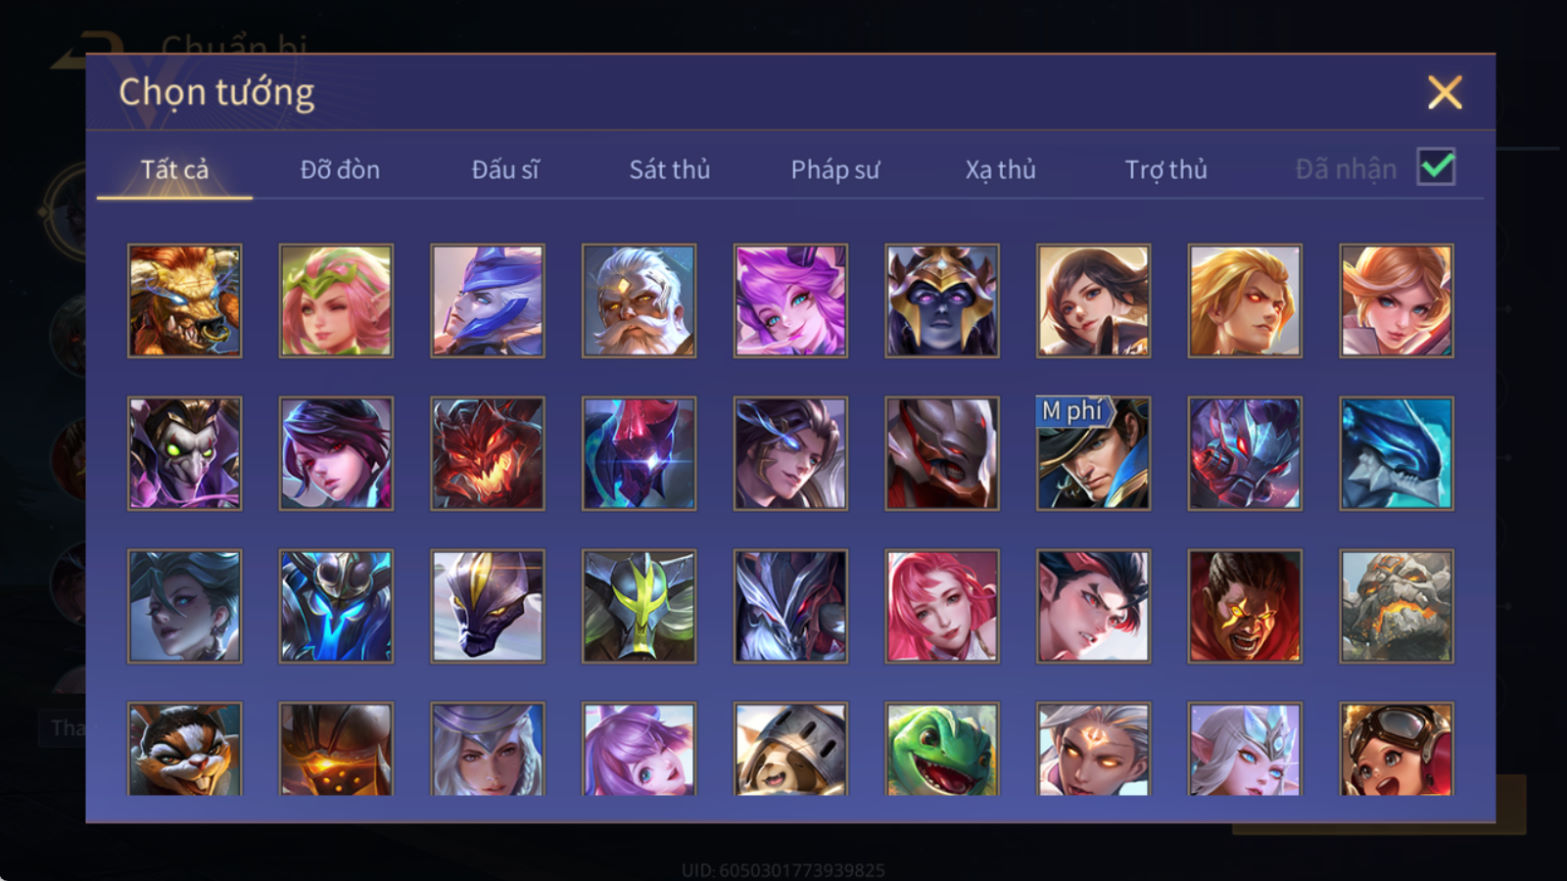
Task: Pick the goggles-wearing pilot girl hero
Action: [1396, 749]
